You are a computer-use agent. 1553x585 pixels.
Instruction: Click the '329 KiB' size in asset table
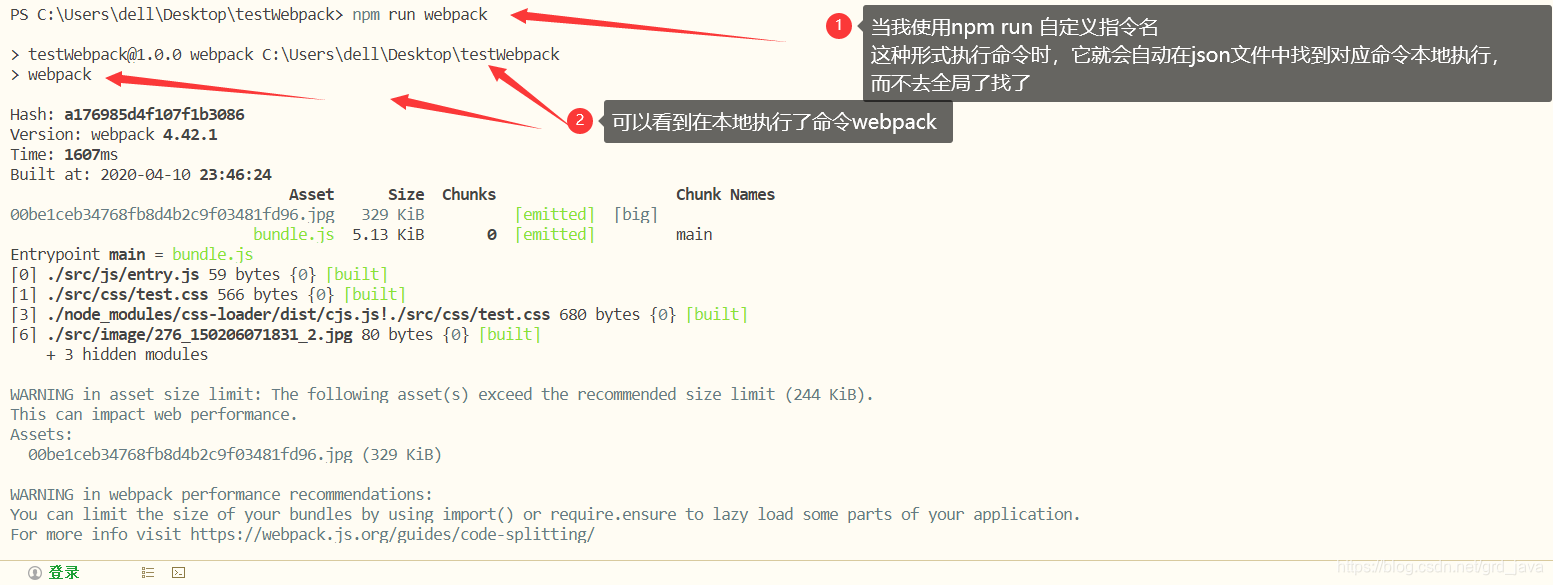coord(393,214)
